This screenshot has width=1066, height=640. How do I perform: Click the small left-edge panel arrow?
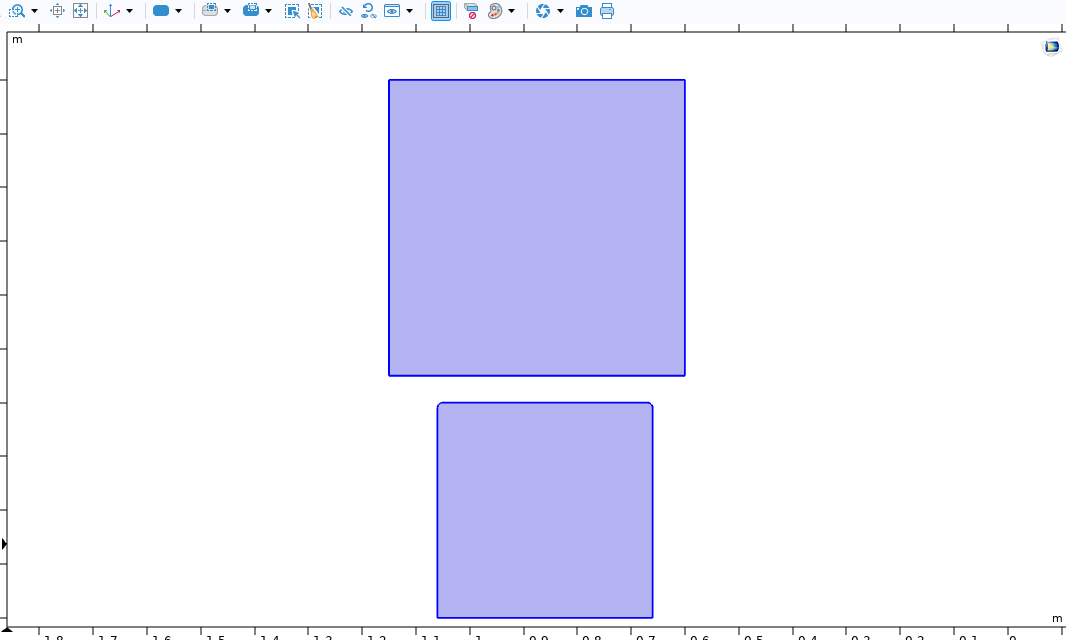(x=4, y=544)
